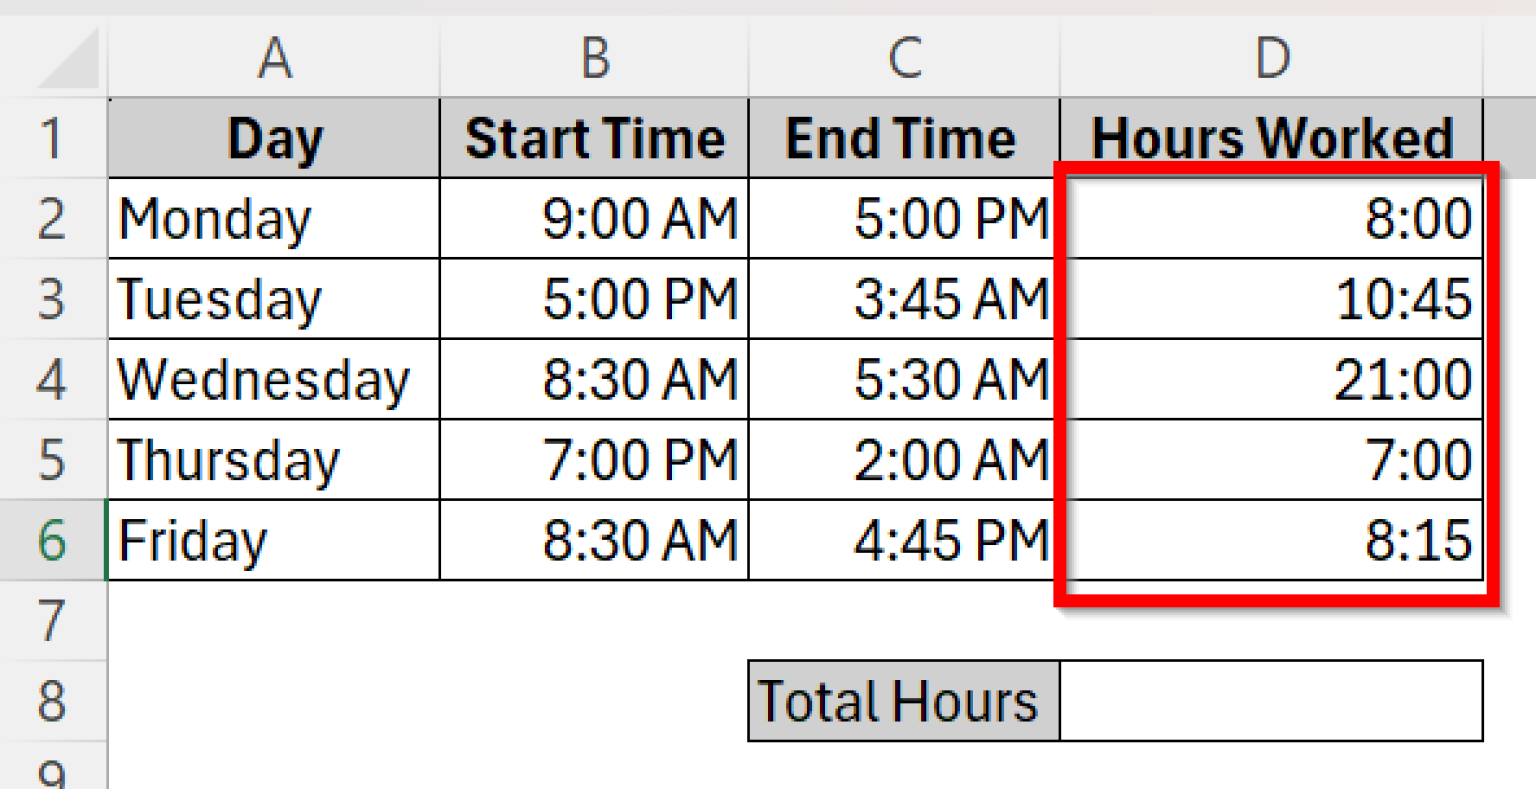
Task: Select row number 8
Action: (55, 700)
